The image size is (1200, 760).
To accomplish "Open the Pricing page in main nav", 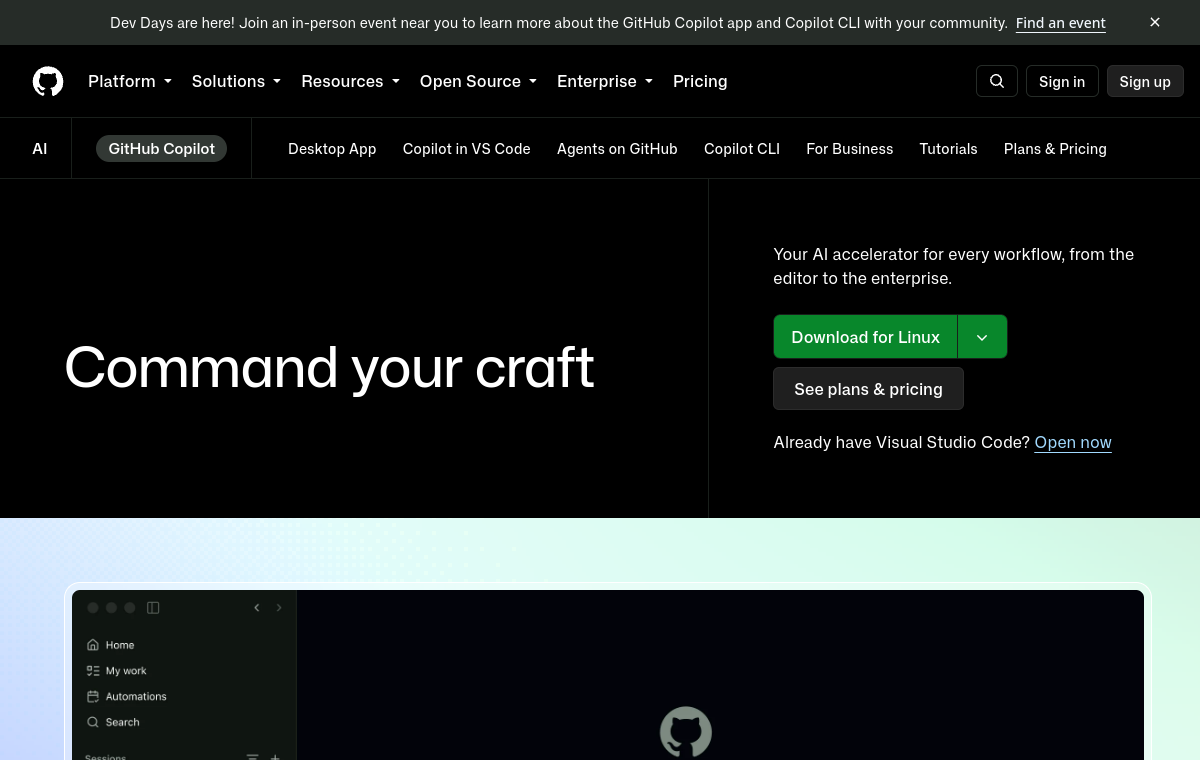I will coord(700,81).
